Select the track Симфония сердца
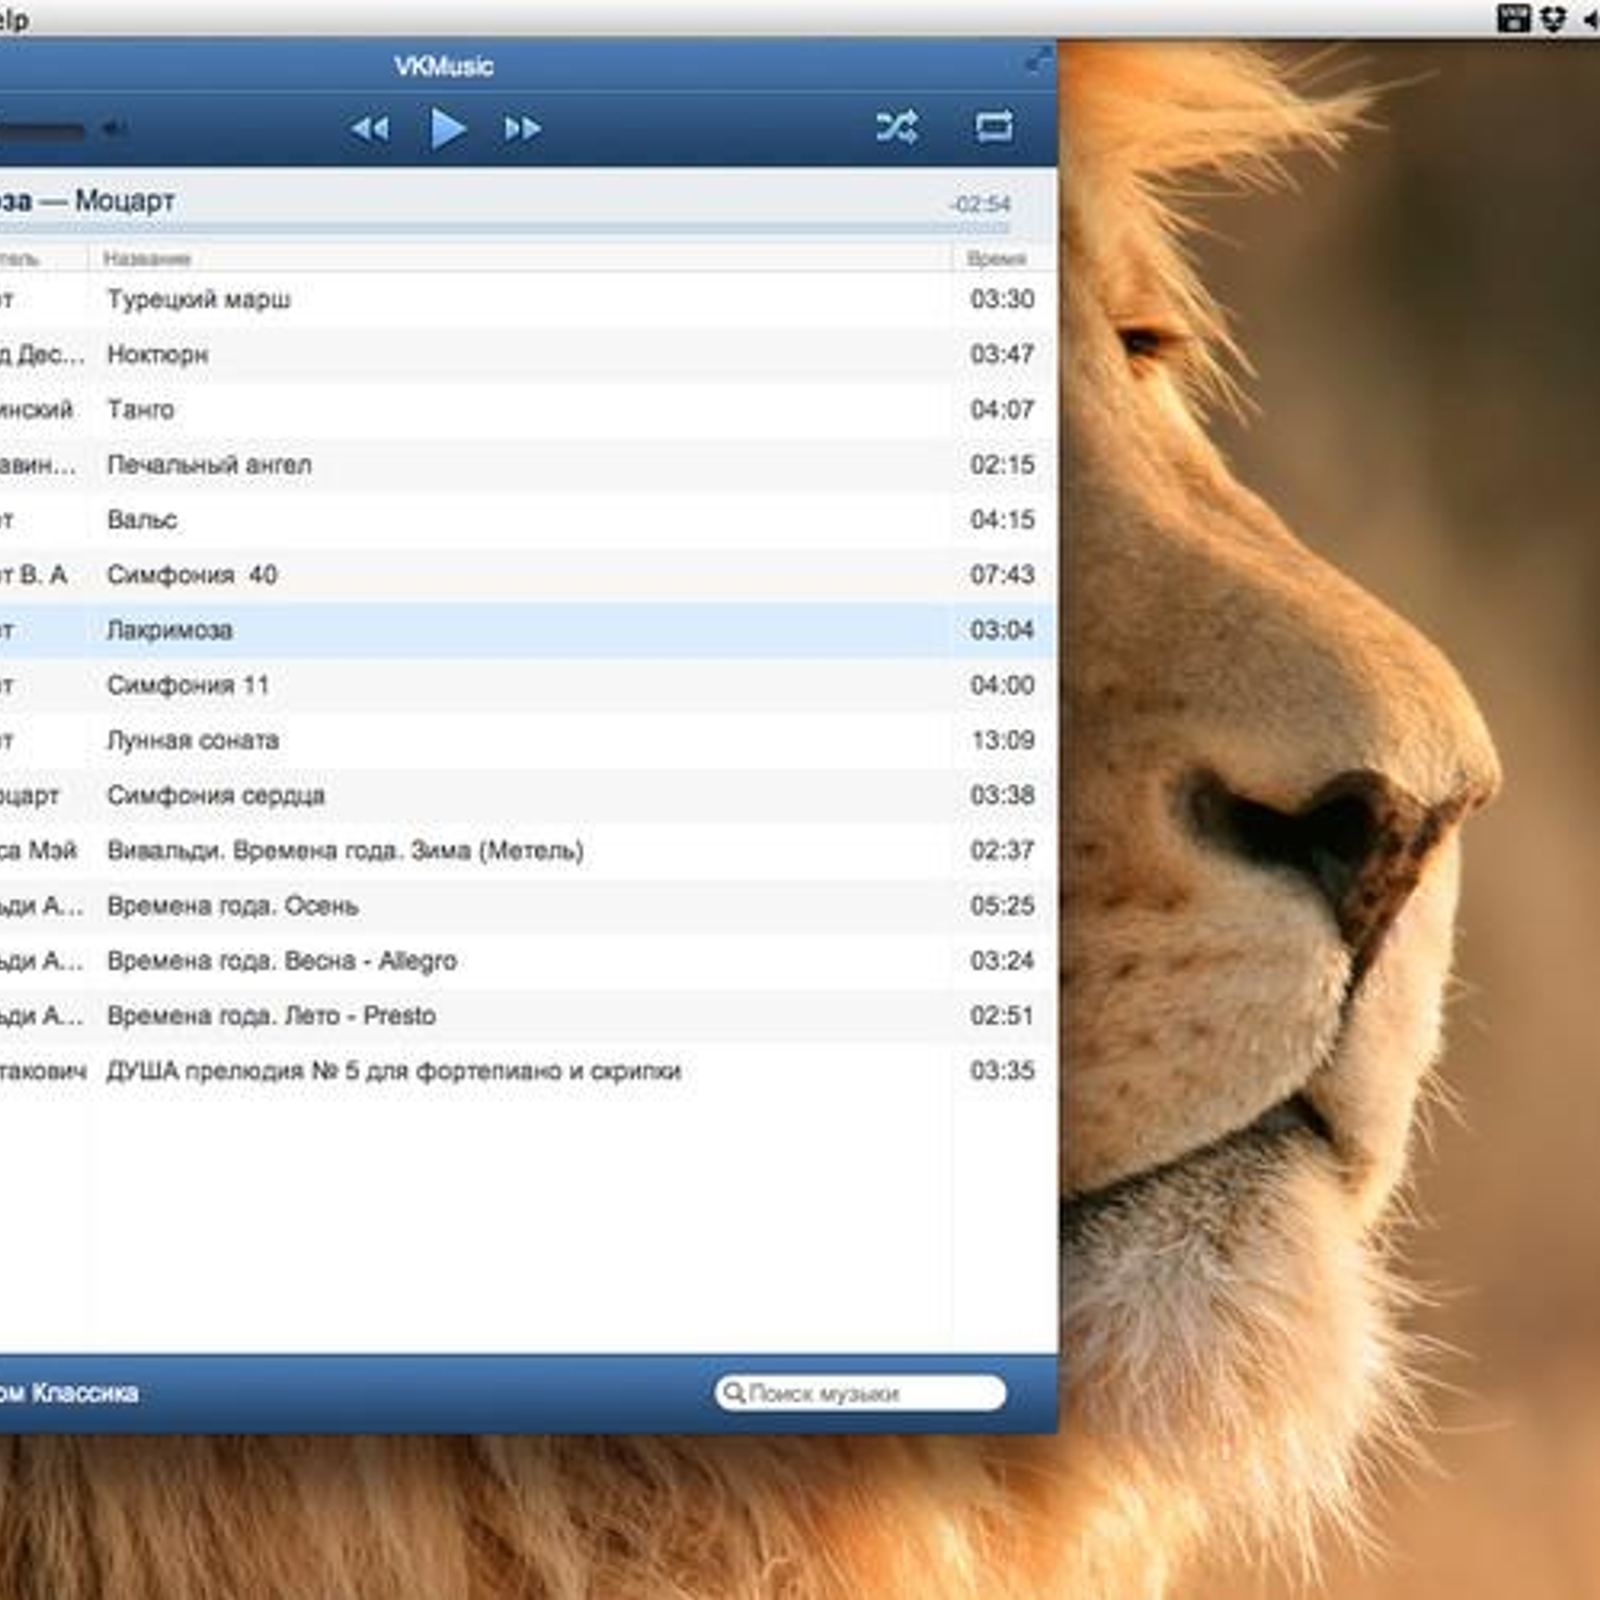The image size is (1600, 1600). click(527, 795)
